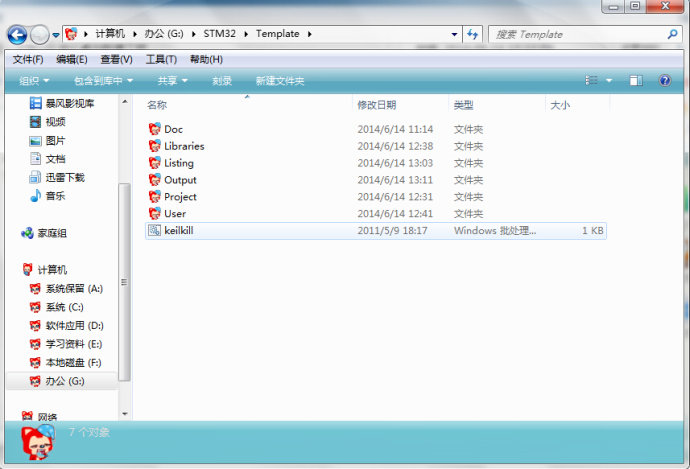Open the 组织 dropdown menu

(34, 81)
